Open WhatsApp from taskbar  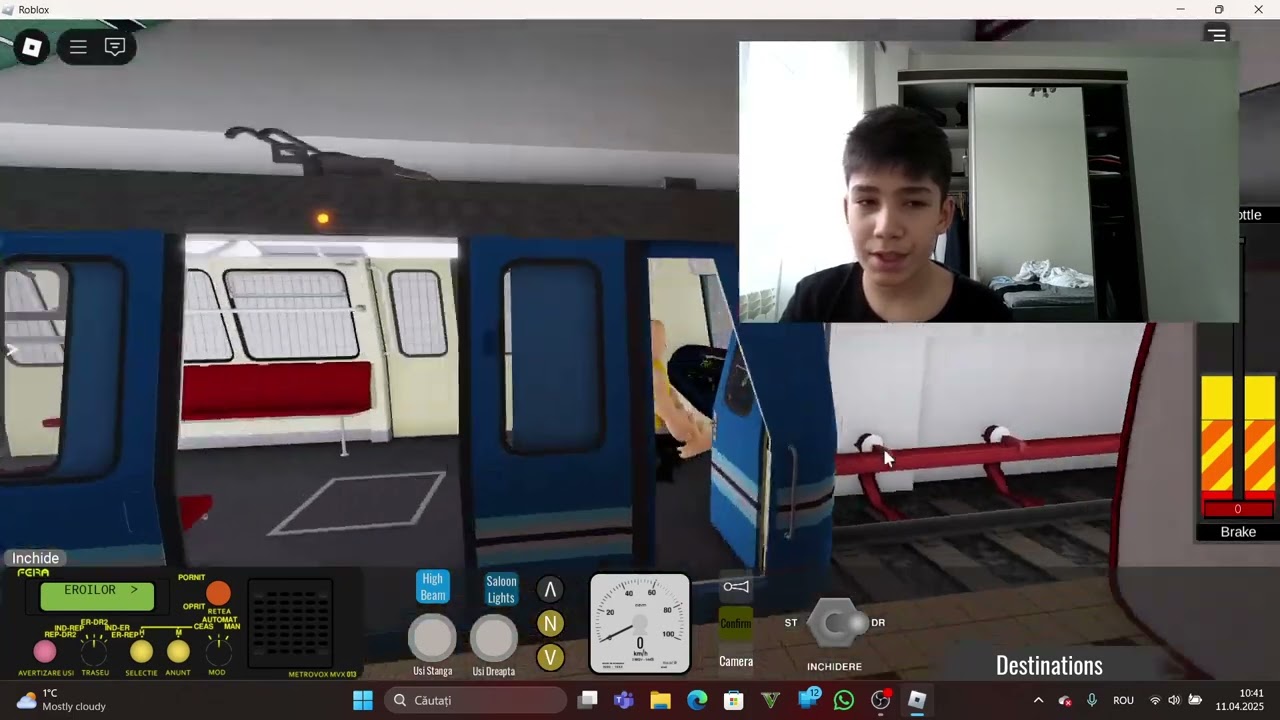coord(844,700)
